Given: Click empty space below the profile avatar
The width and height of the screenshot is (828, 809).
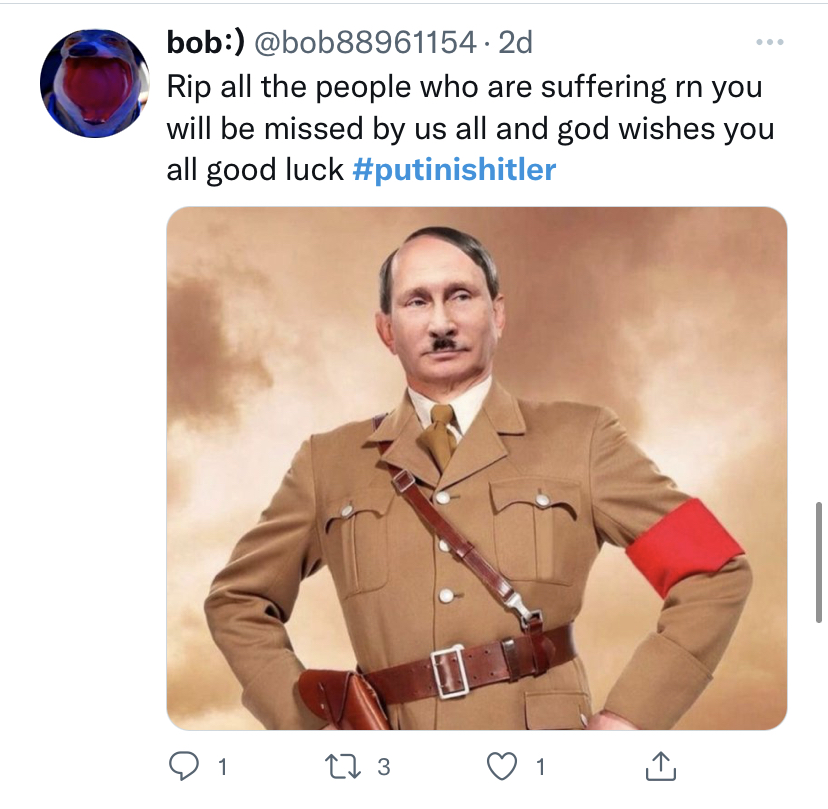Looking at the screenshot, I should (94, 400).
